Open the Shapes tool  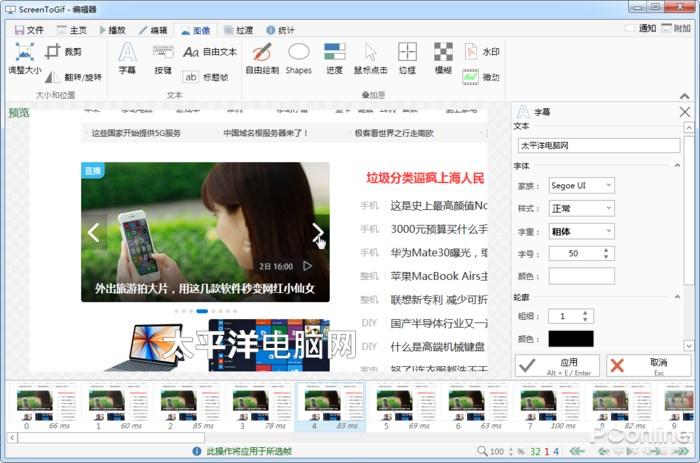pyautogui.click(x=299, y=58)
